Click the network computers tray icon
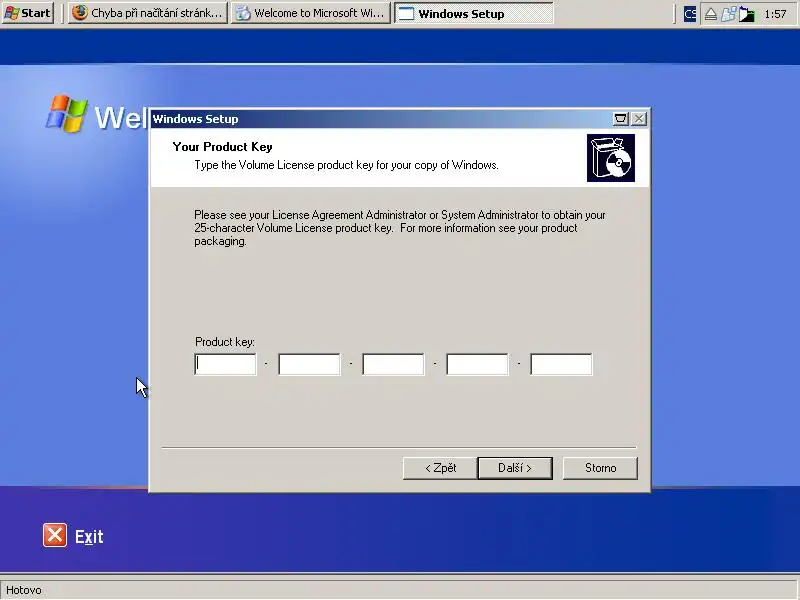Image resolution: width=800 pixels, height=600 pixels. point(729,14)
